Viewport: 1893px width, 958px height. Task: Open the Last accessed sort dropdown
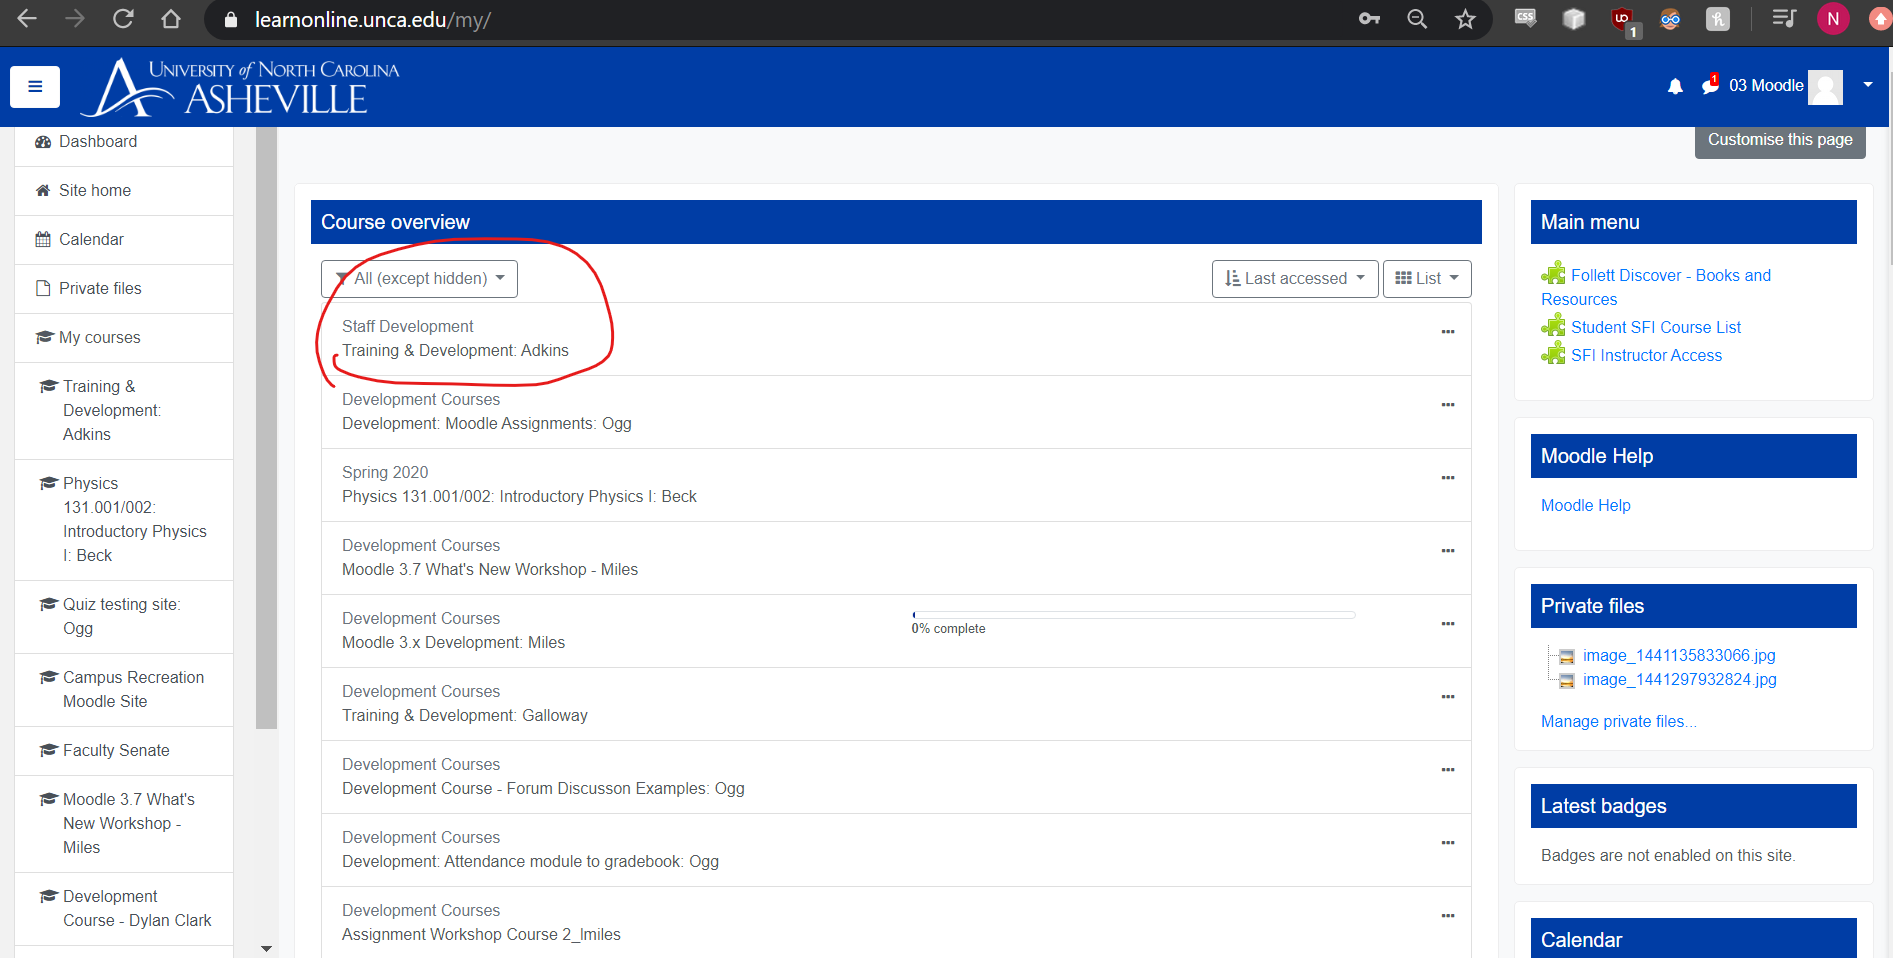click(1294, 279)
